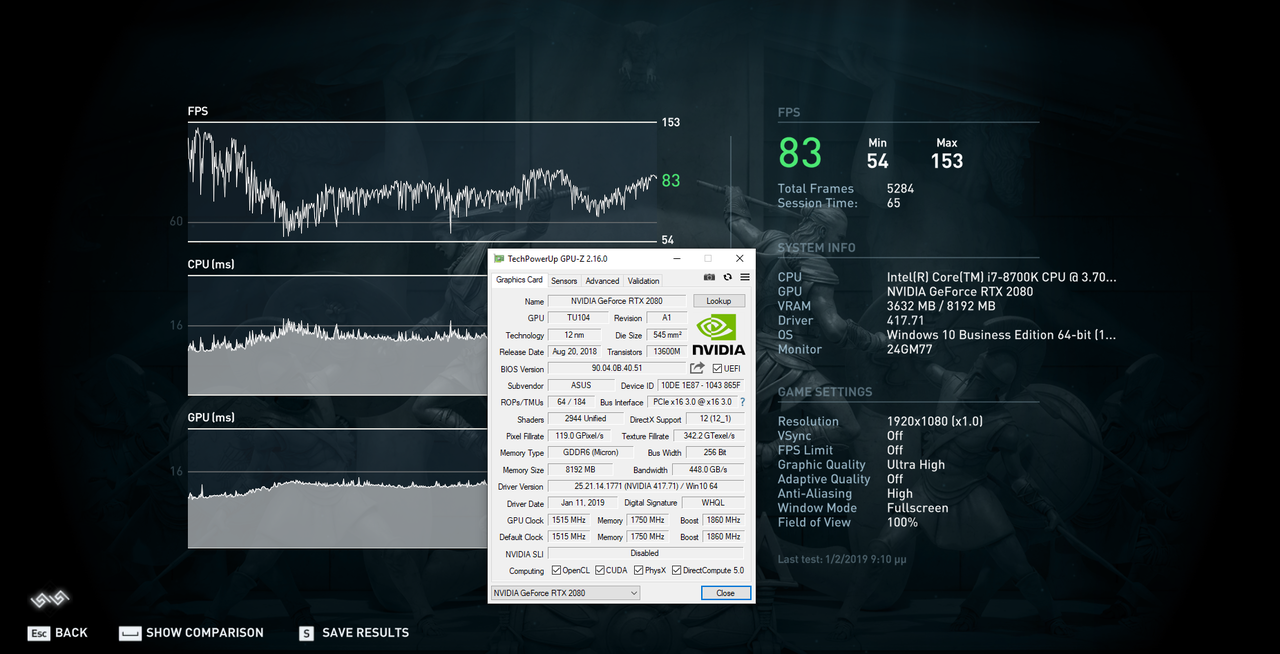Take a GPU-Z screenshot with camera icon

pyautogui.click(x=709, y=278)
